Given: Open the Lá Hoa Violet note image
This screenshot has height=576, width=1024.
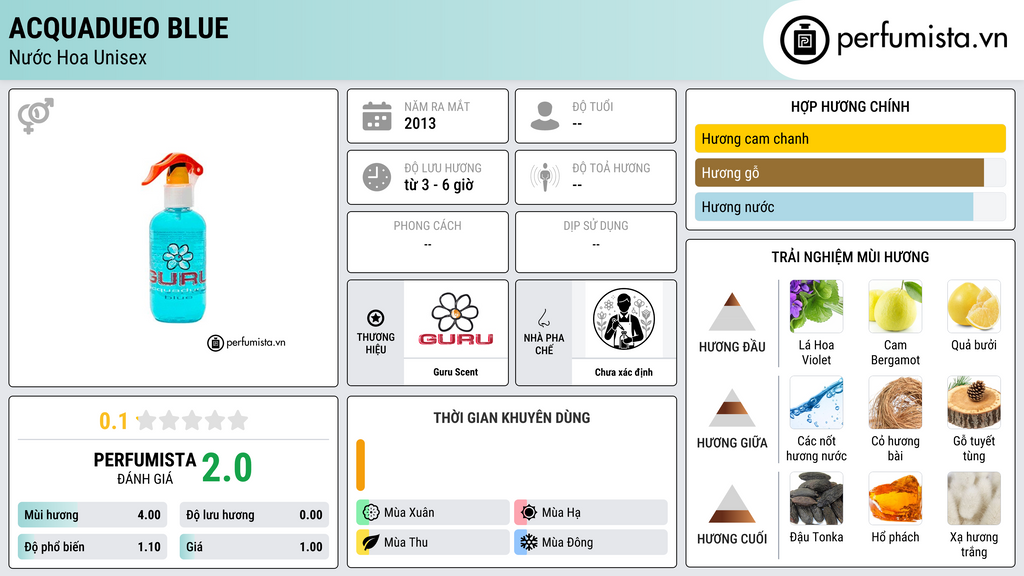Looking at the screenshot, I should click(816, 306).
